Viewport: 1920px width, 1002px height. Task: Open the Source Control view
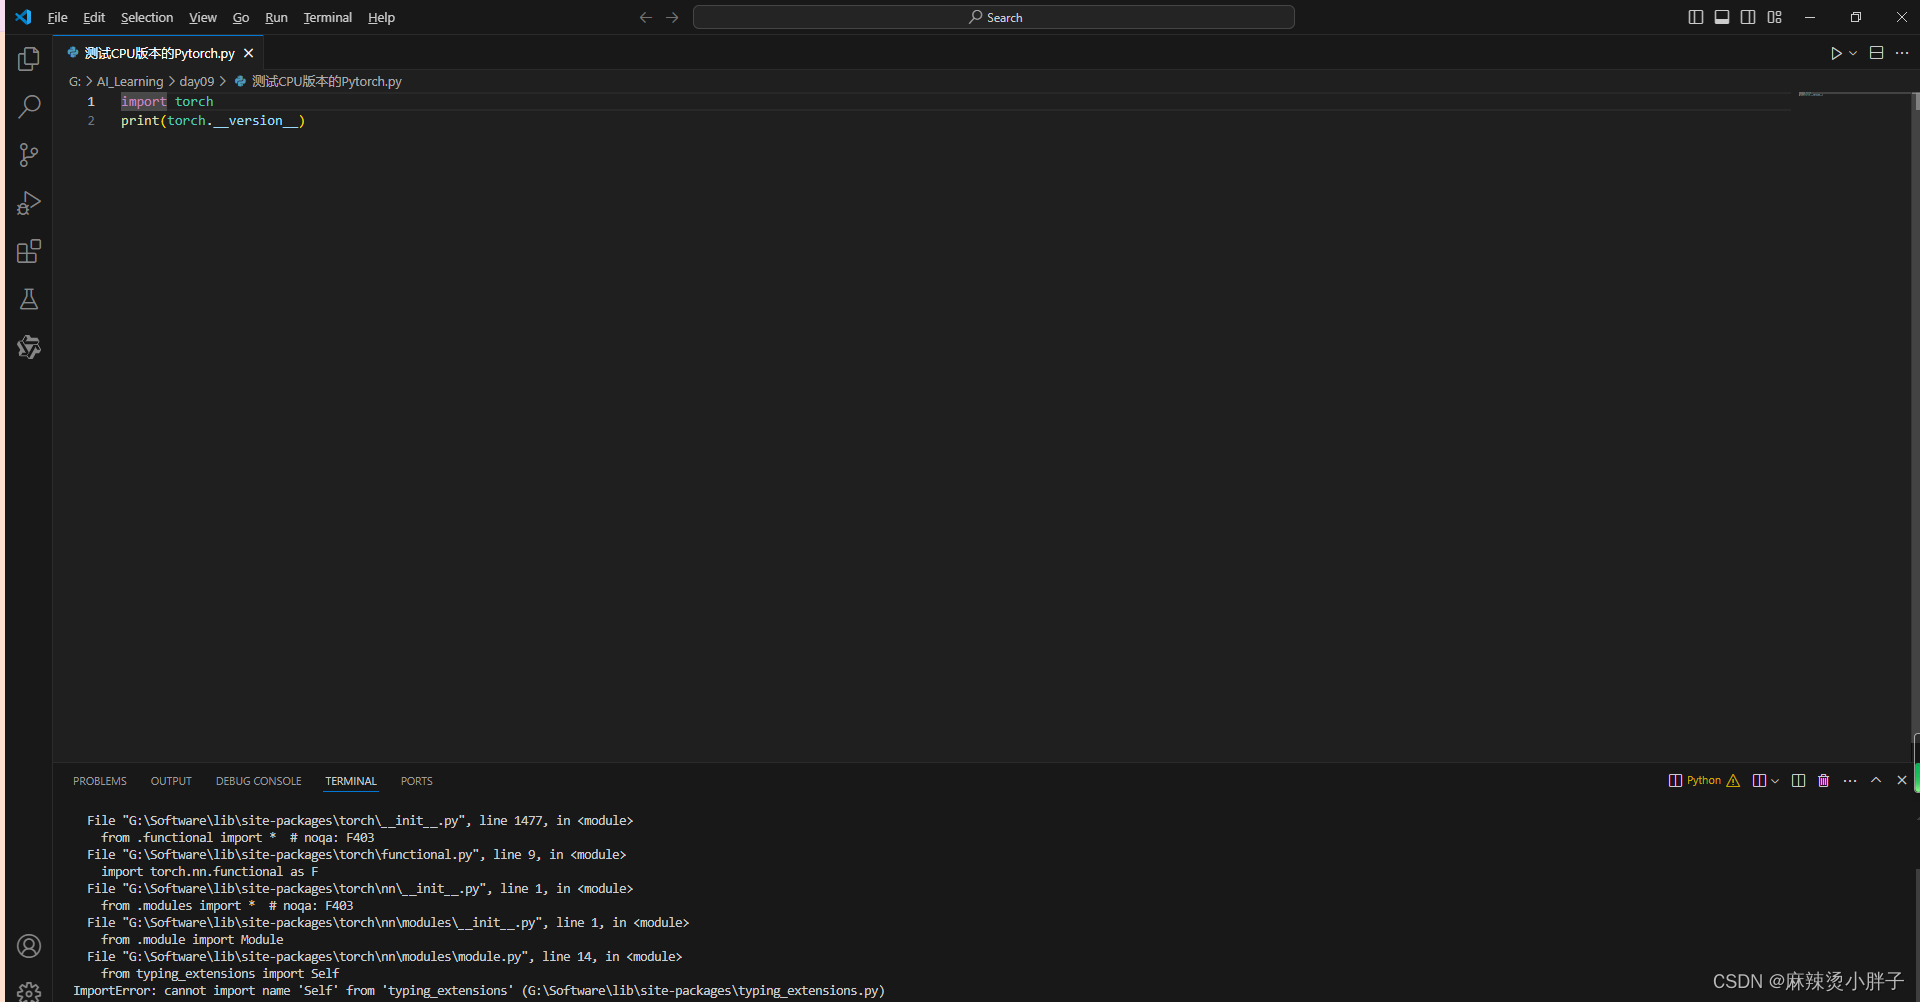point(29,154)
